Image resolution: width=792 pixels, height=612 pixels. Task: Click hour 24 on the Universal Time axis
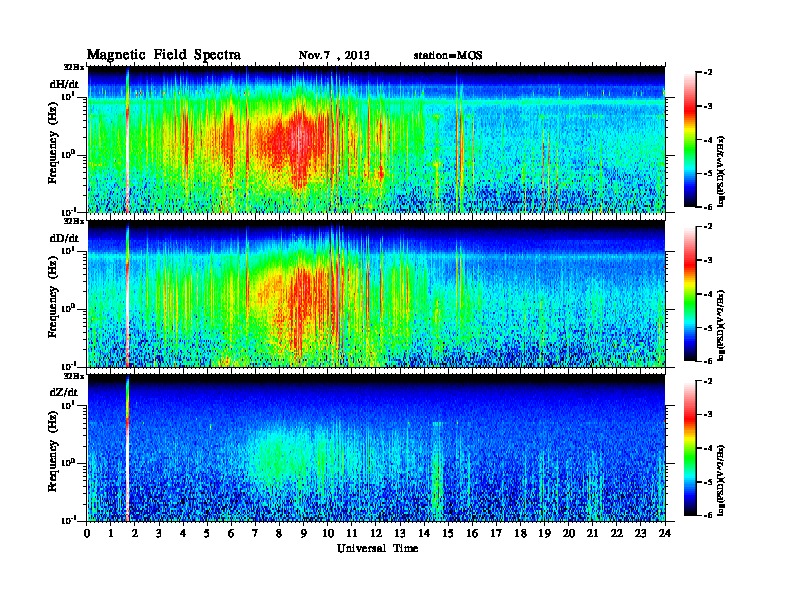pyautogui.click(x=665, y=534)
